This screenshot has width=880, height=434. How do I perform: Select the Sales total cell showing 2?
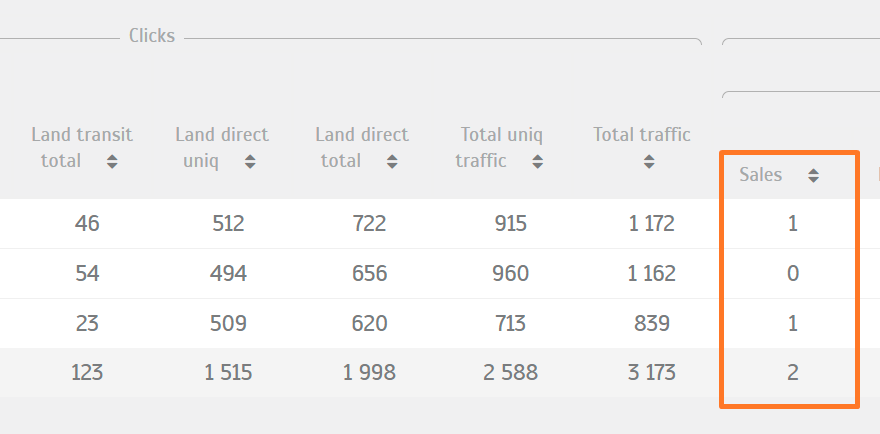click(x=792, y=373)
